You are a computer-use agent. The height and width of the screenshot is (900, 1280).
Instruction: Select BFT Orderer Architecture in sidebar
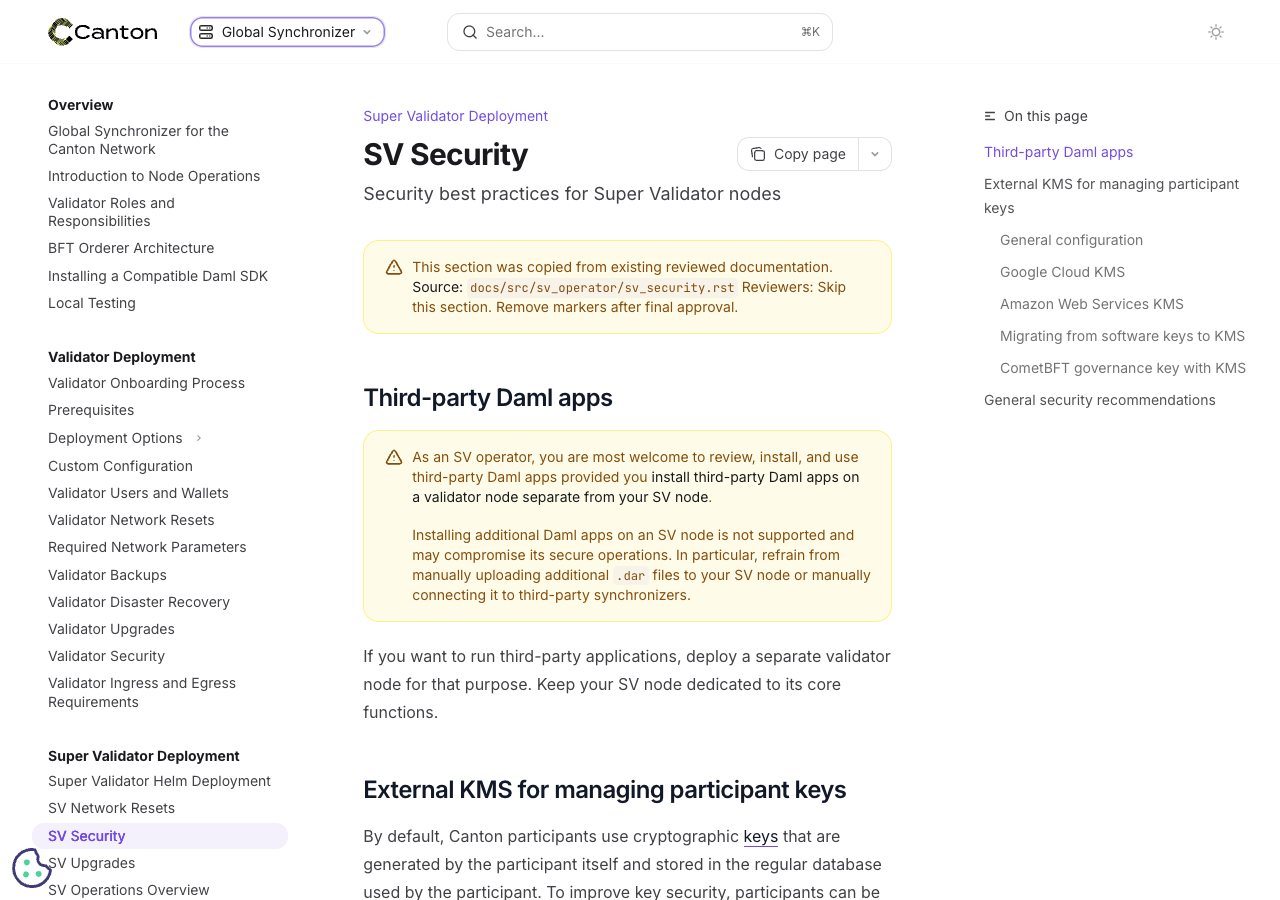[131, 248]
